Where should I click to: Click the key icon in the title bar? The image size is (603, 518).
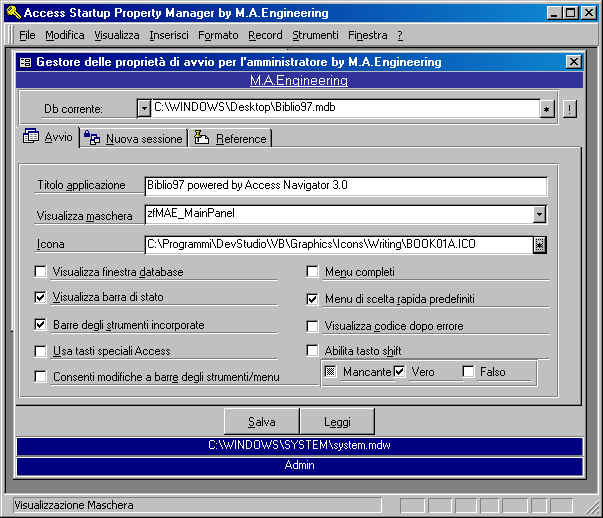coord(10,12)
